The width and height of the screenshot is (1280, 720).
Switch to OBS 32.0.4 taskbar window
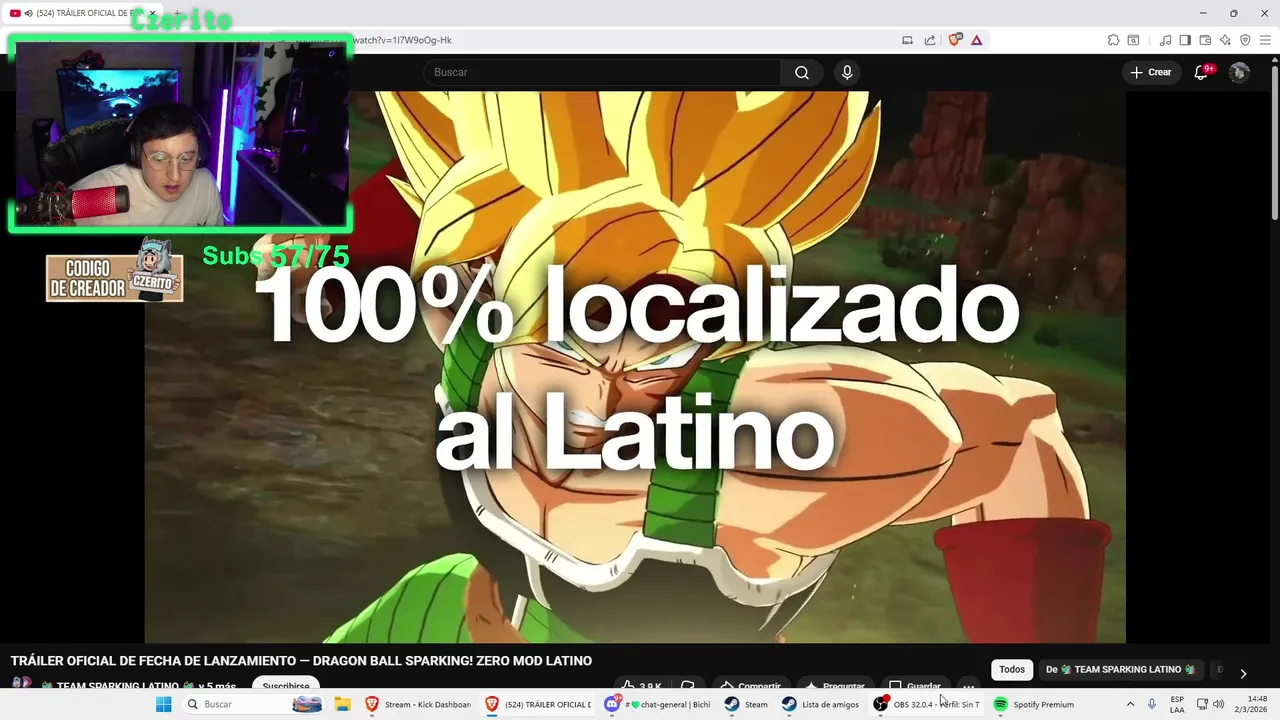tap(926, 704)
